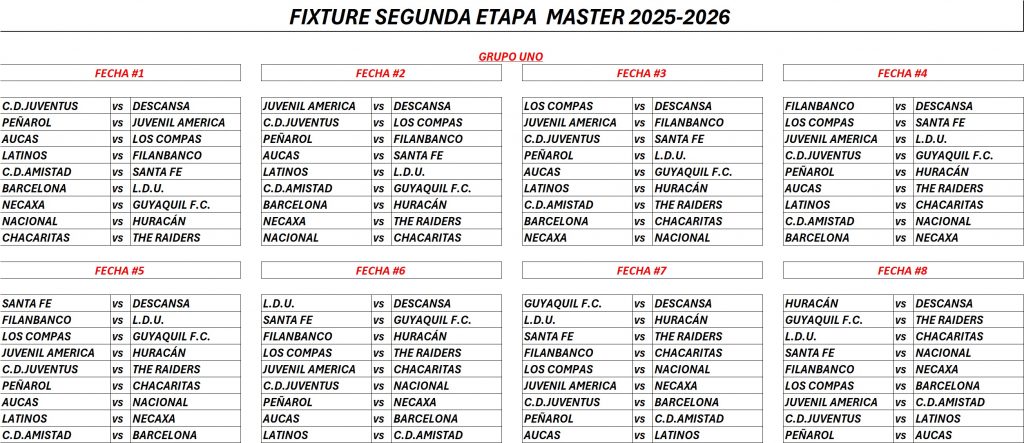Image resolution: width=1024 pixels, height=443 pixels.
Task: Select LATINOS cell in Fecha #6
Action: click(316, 435)
